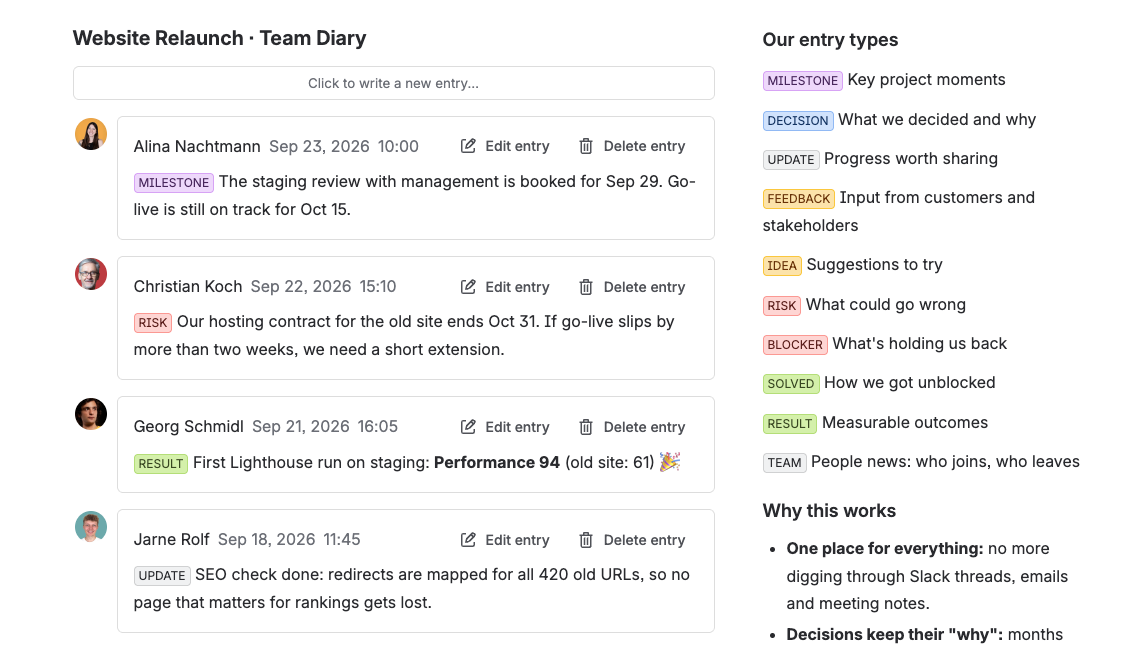The width and height of the screenshot is (1144, 646).
Task: Select the RESULT badge in entry types list
Action: pyautogui.click(x=789, y=423)
